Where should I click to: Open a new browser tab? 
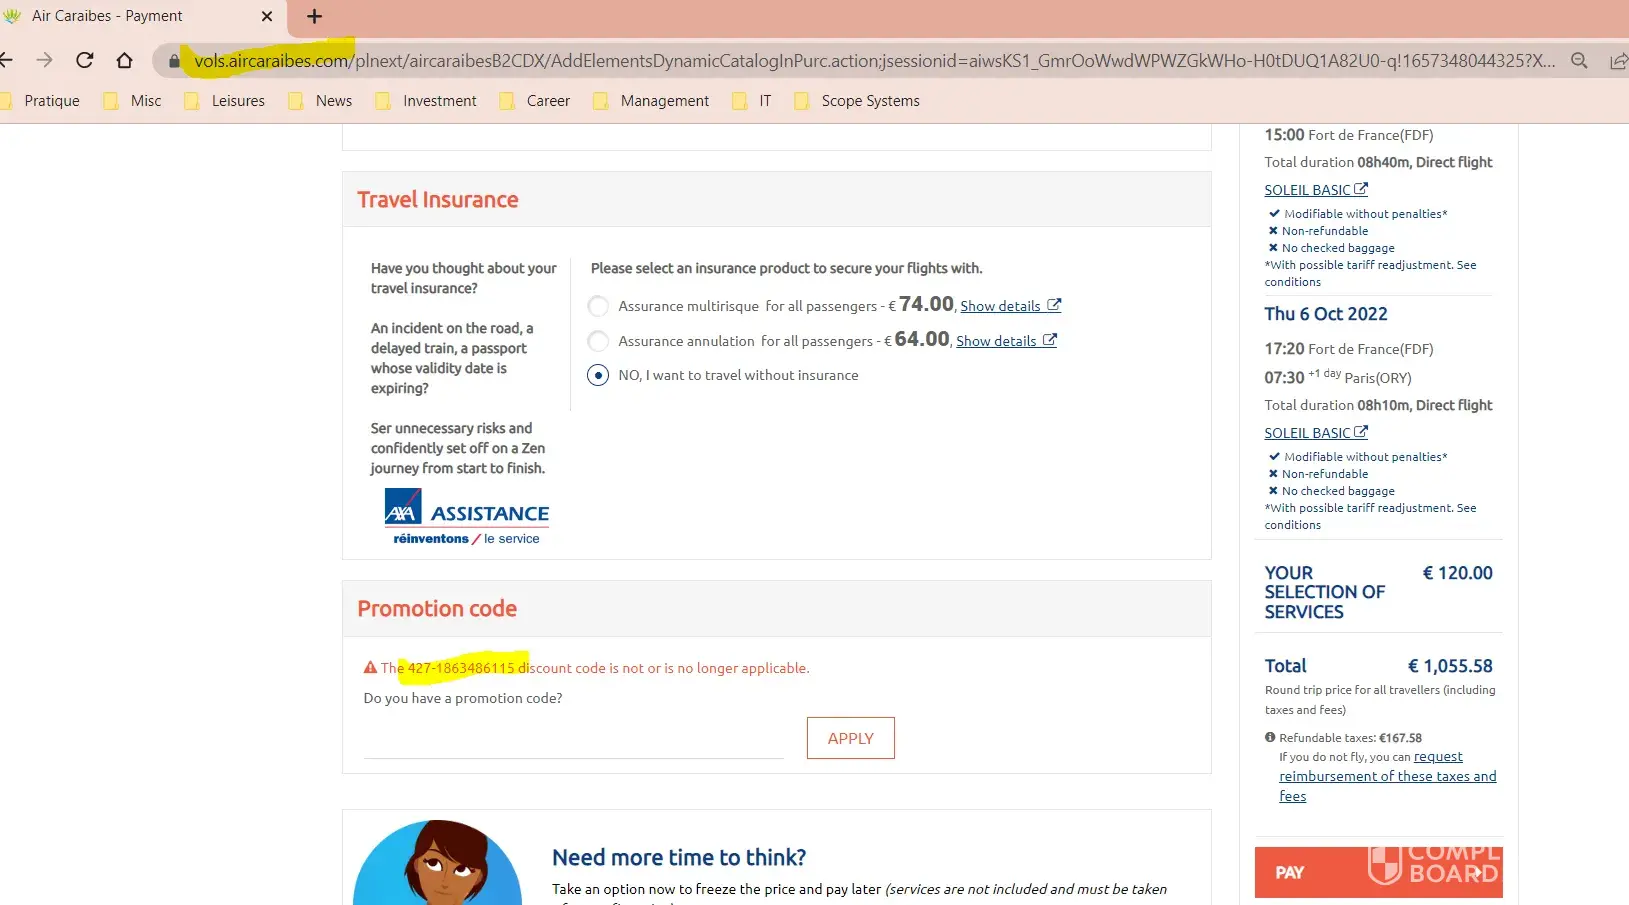pos(314,16)
